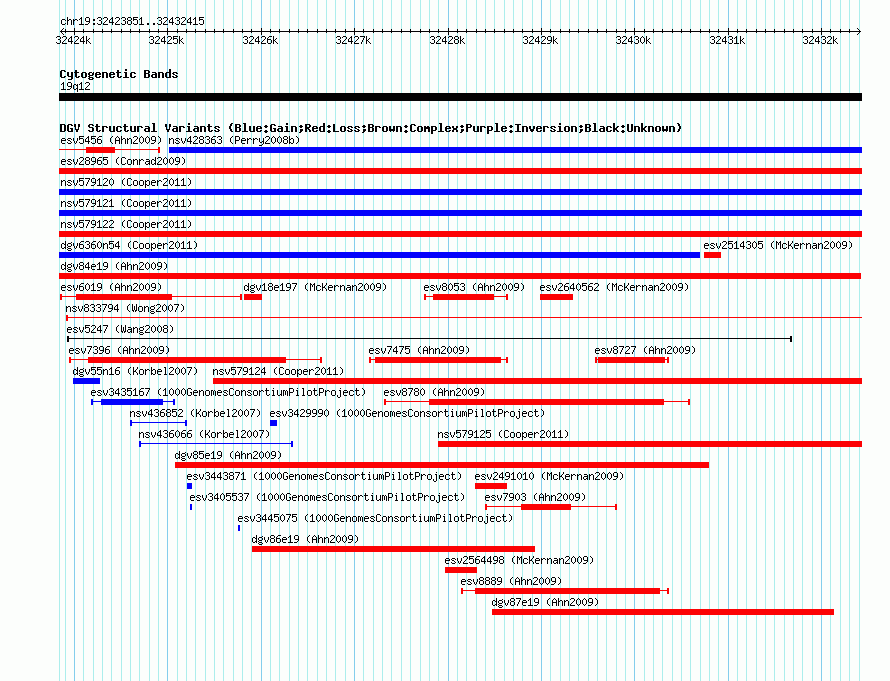Open variant nsv833794 (Wong2007) label

[x=125, y=308]
